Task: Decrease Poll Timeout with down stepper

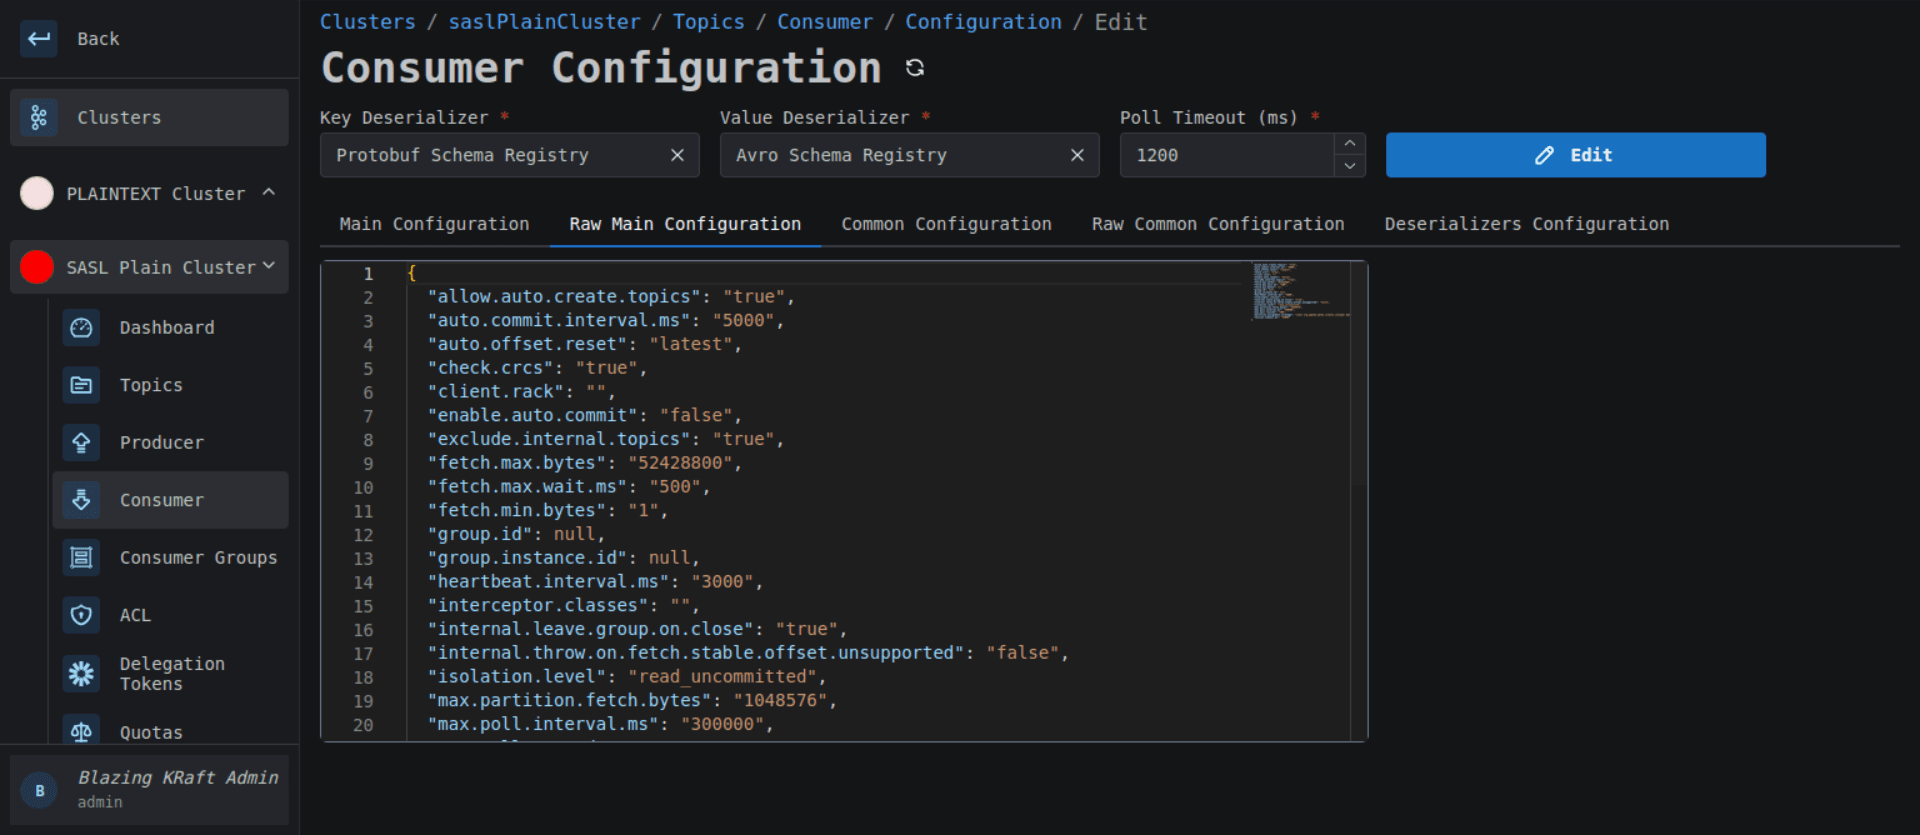Action: (1349, 166)
